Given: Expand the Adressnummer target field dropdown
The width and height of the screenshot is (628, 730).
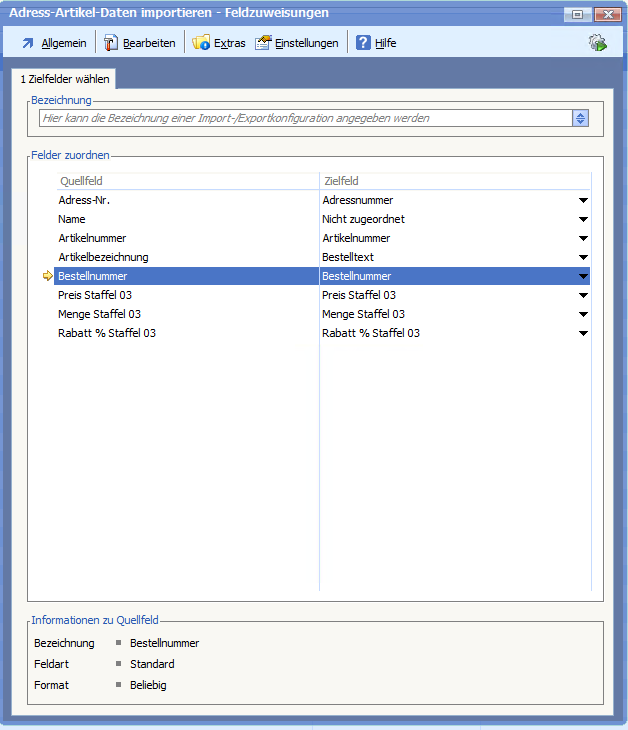Looking at the screenshot, I should point(583,200).
